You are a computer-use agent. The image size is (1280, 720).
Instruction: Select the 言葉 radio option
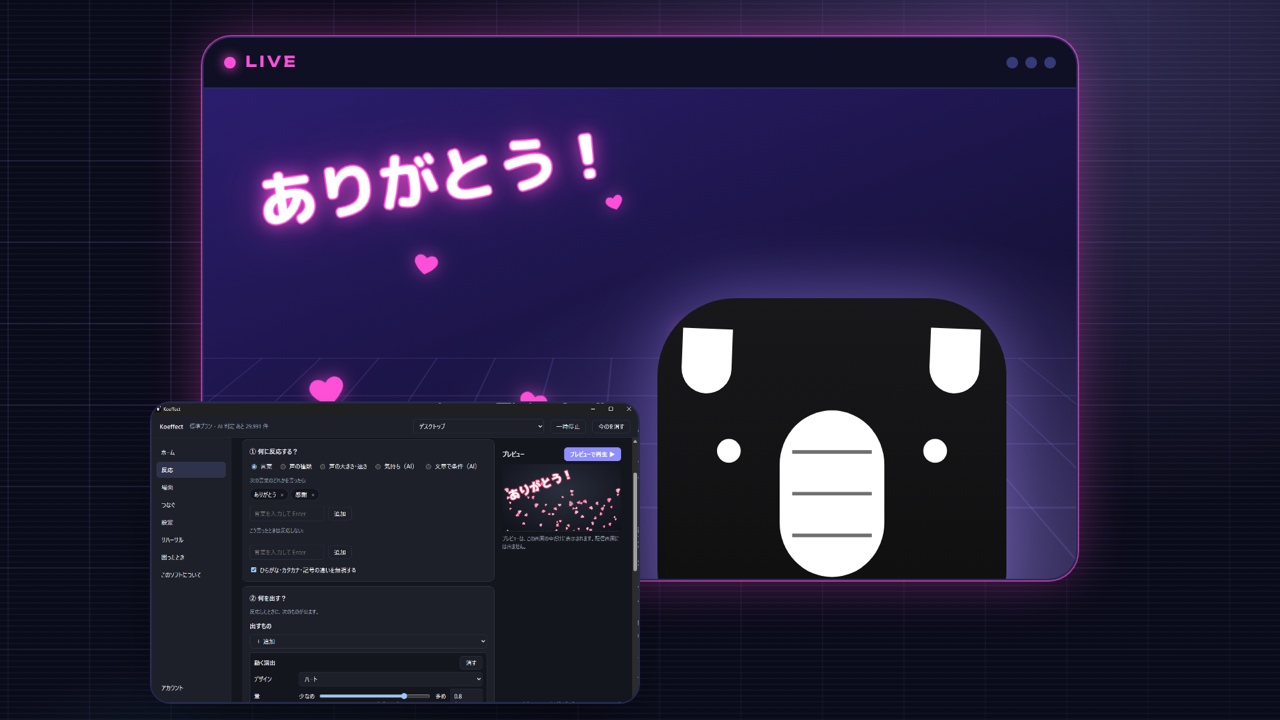[254, 466]
